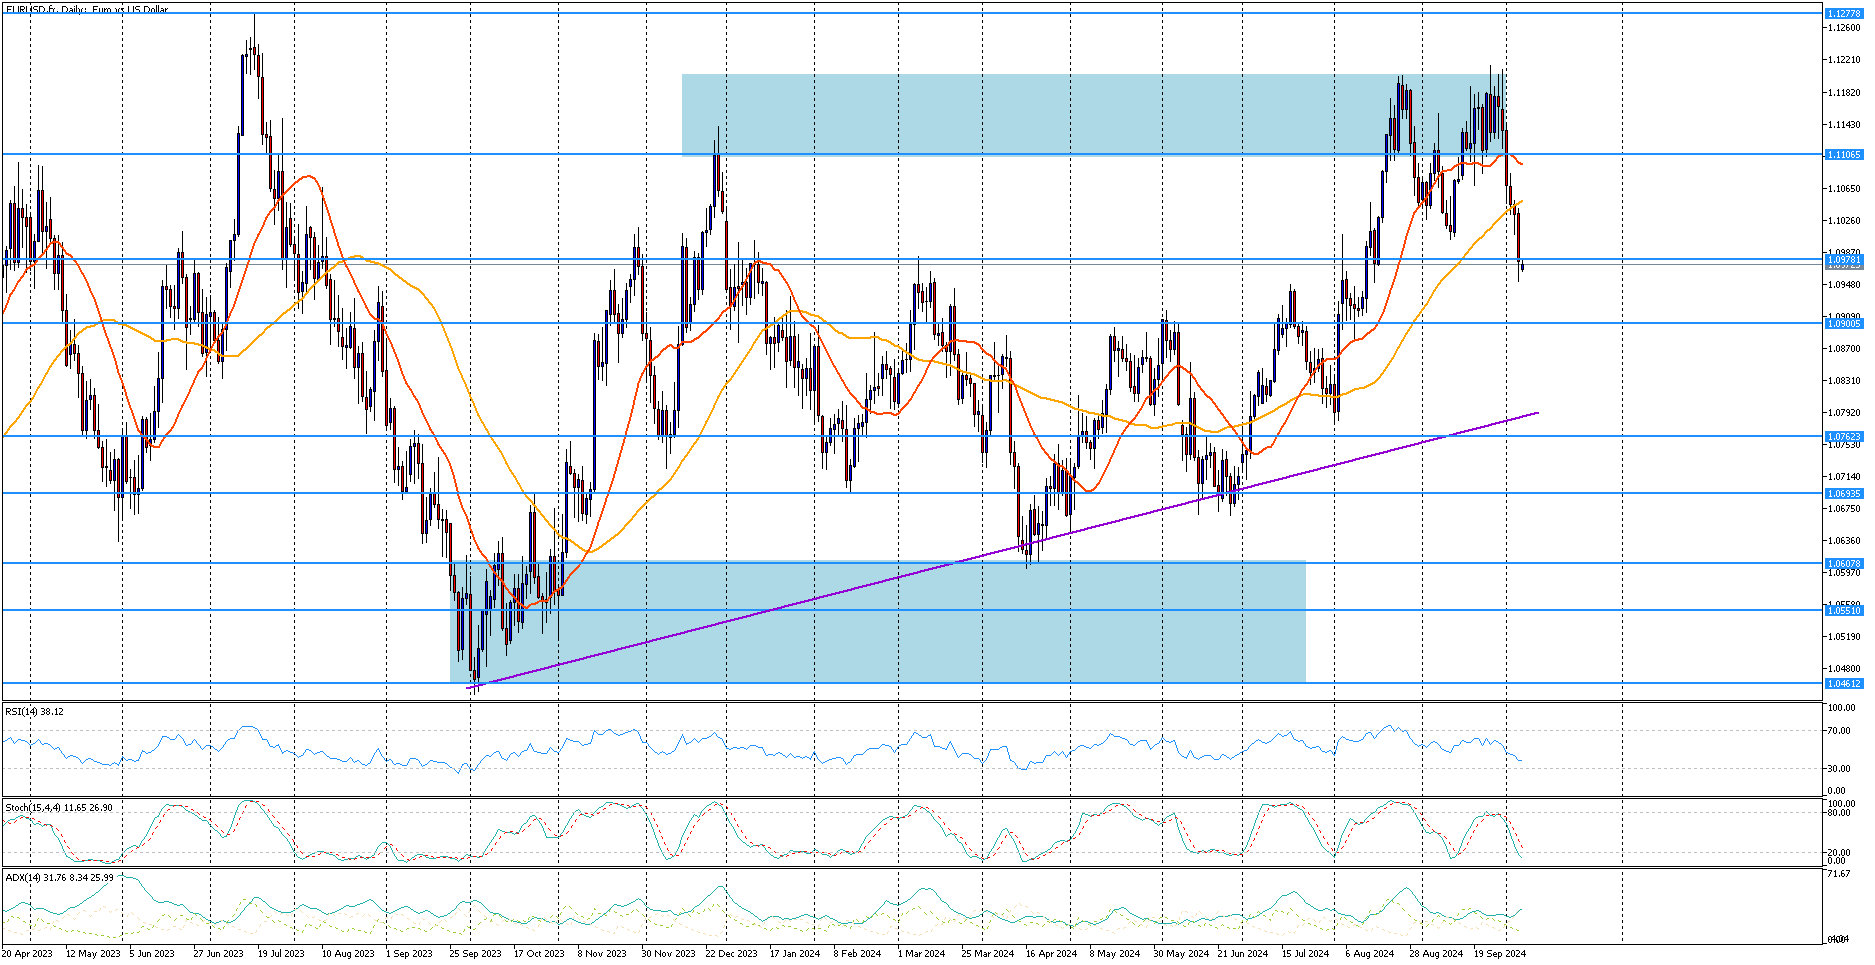Click the 6 Aug 2024 date label
The image size is (1875, 965).
[x=1370, y=953]
